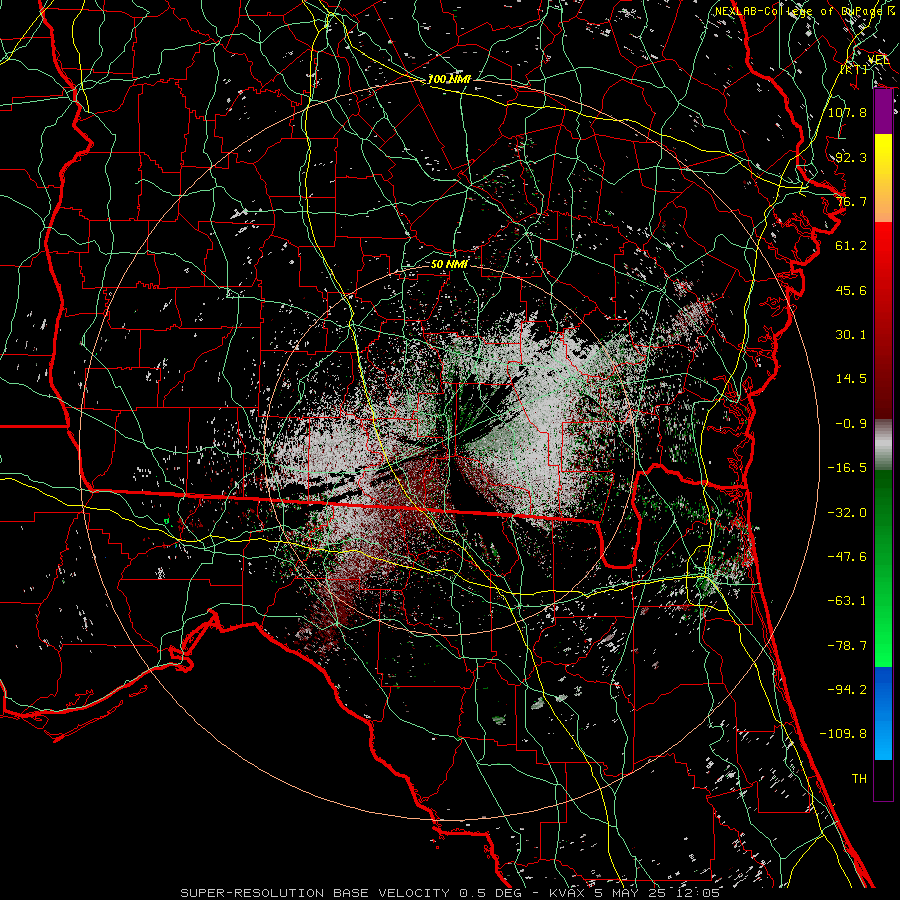Click the -0.9 velocity scale value
The height and width of the screenshot is (900, 900).
click(851, 423)
